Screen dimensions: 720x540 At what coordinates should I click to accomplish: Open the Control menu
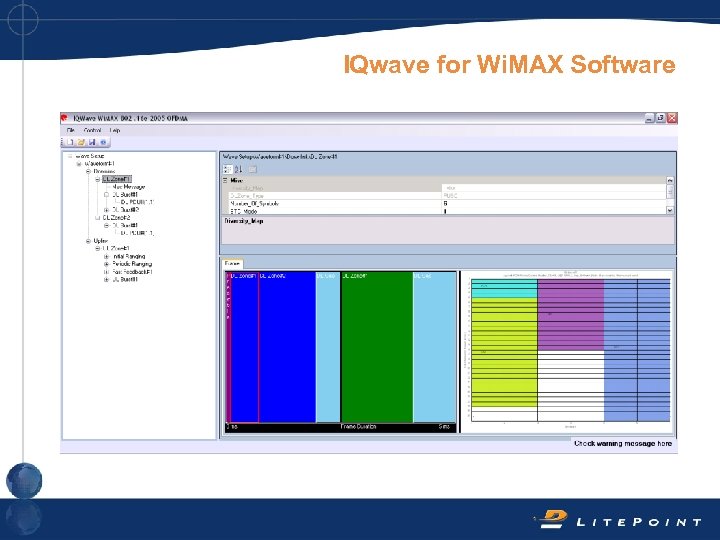pos(93,130)
